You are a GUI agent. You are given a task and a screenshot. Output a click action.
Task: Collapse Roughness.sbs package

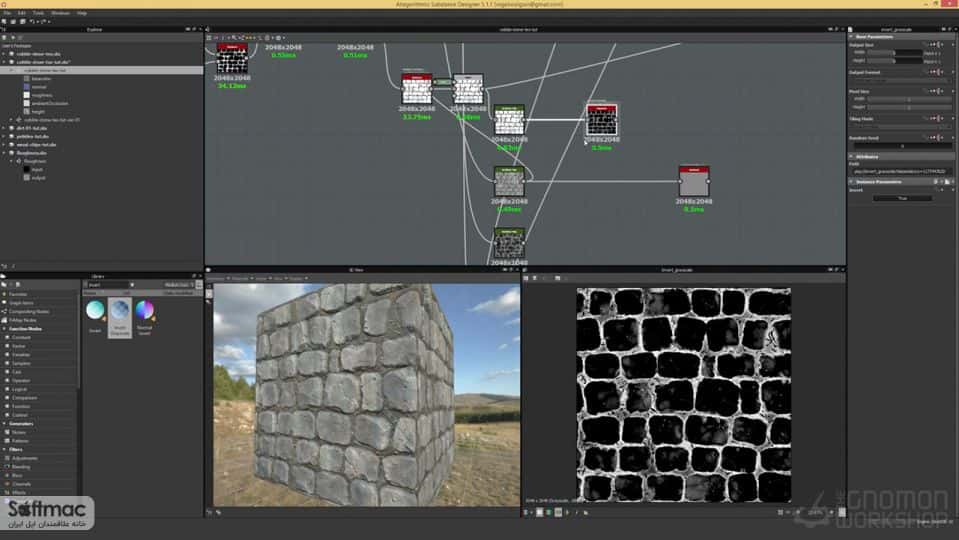[x=4, y=153]
